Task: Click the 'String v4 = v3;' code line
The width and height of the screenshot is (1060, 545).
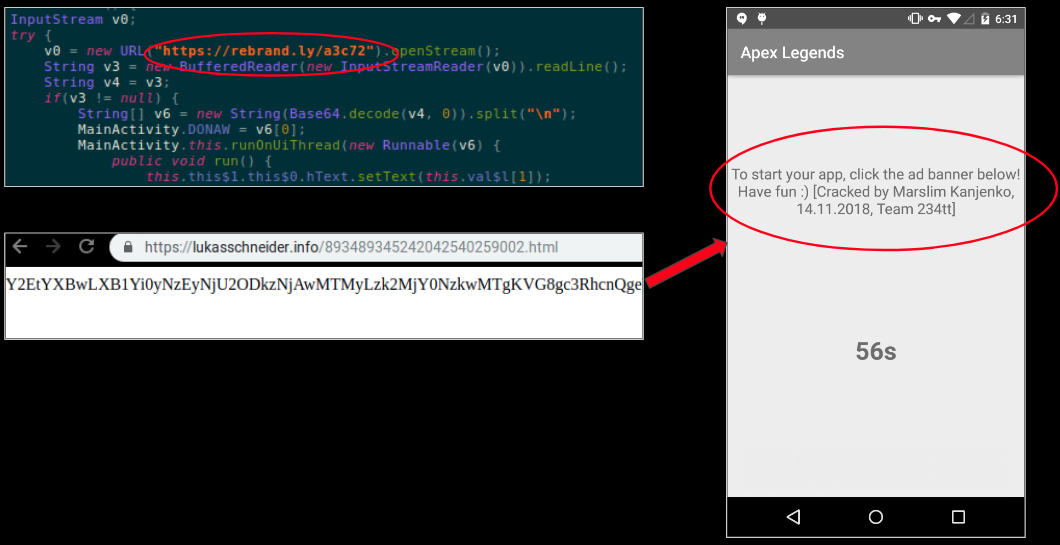Action: pyautogui.click(x=107, y=82)
